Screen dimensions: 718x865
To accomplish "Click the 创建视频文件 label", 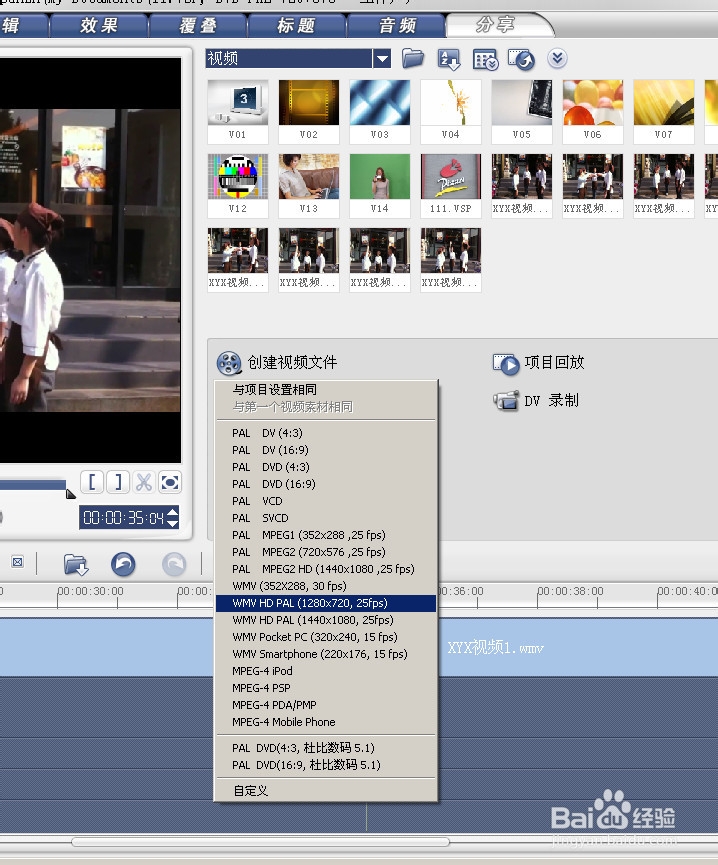I will [x=292, y=362].
